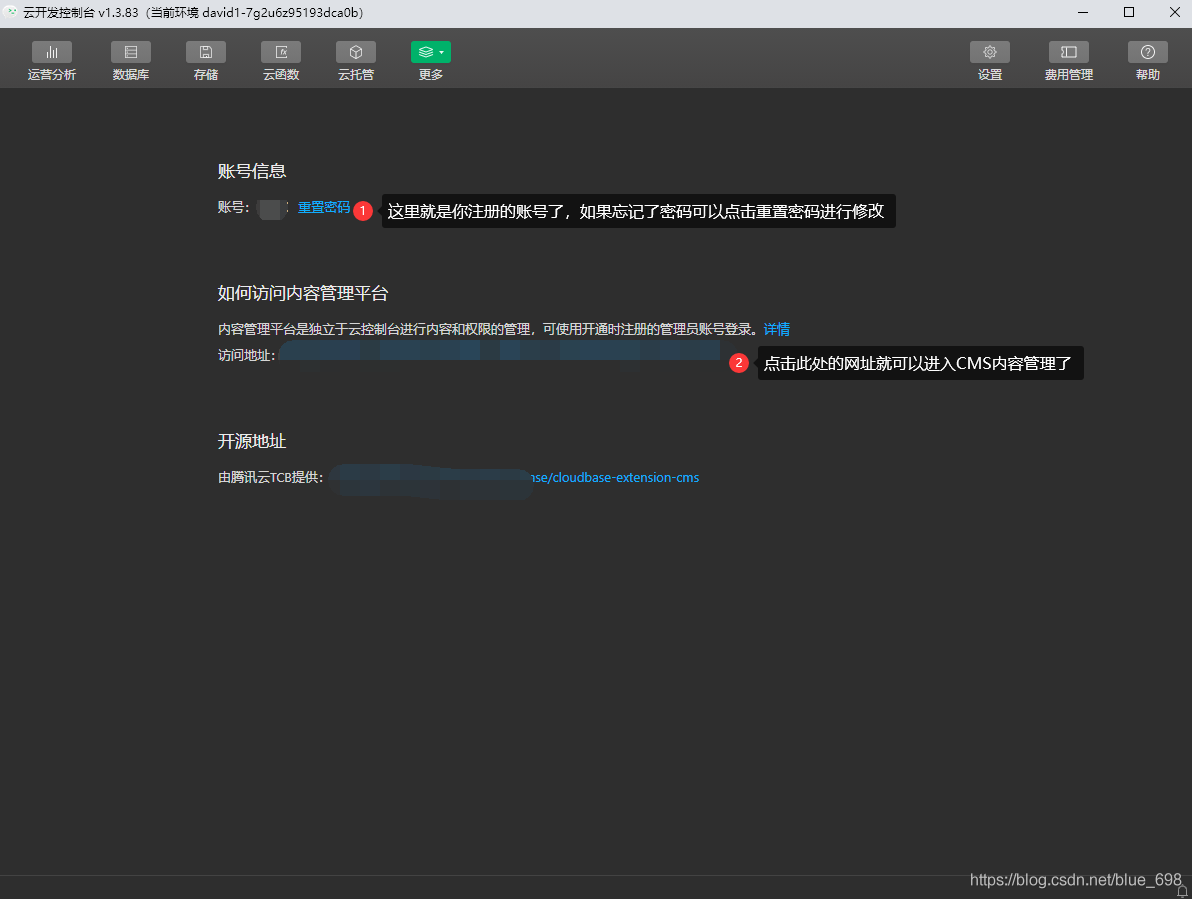Click the 由腾讯云TCB提供 label
The width and height of the screenshot is (1192, 899).
pyautogui.click(x=271, y=477)
